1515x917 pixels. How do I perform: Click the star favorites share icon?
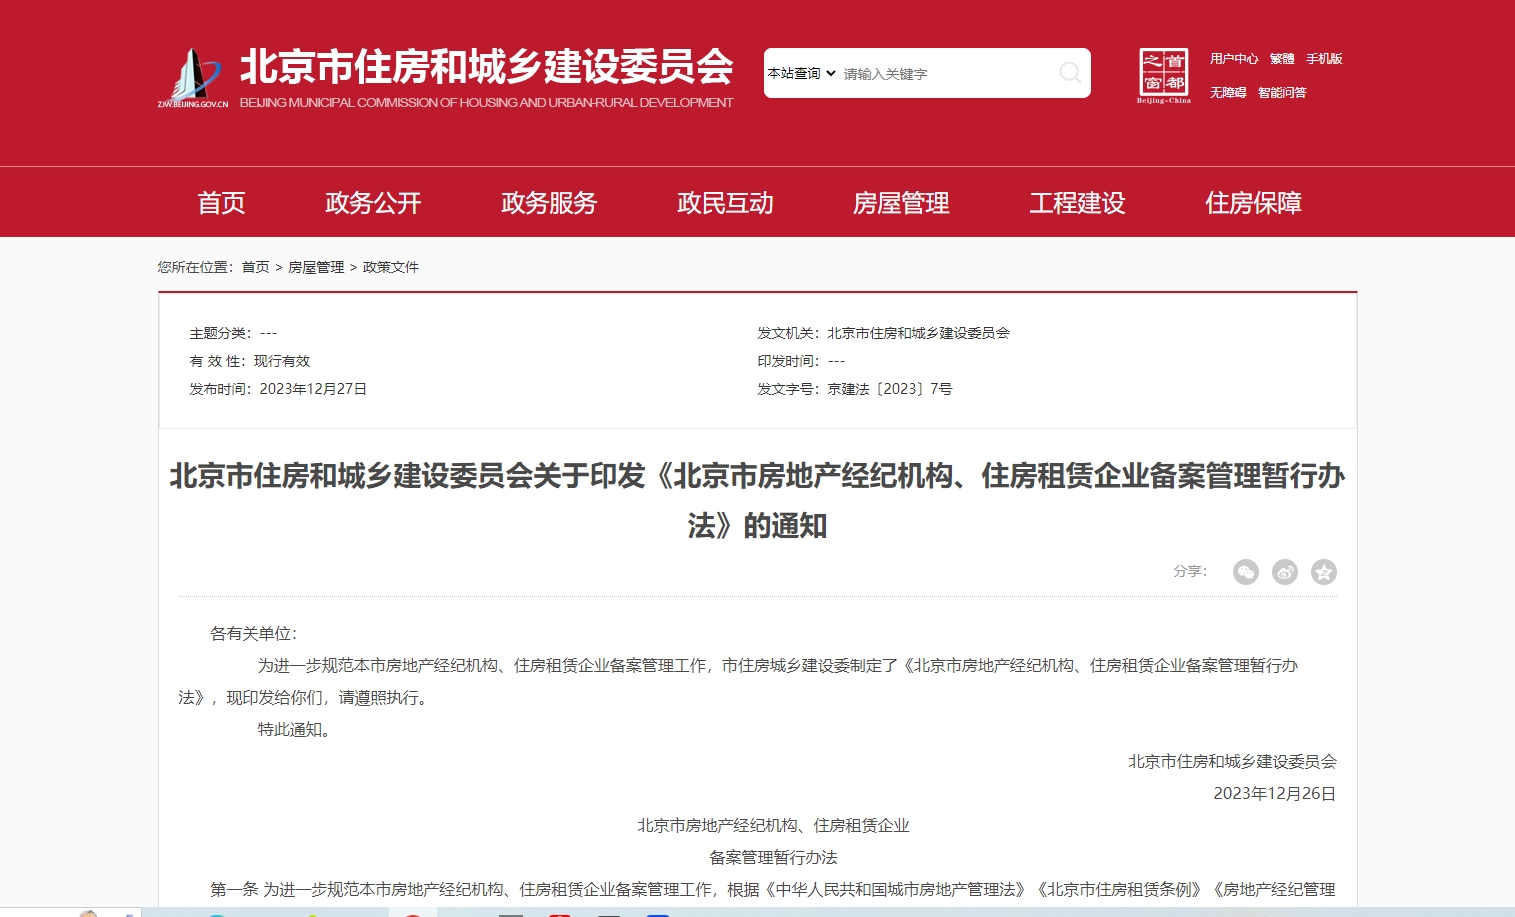click(x=1323, y=572)
